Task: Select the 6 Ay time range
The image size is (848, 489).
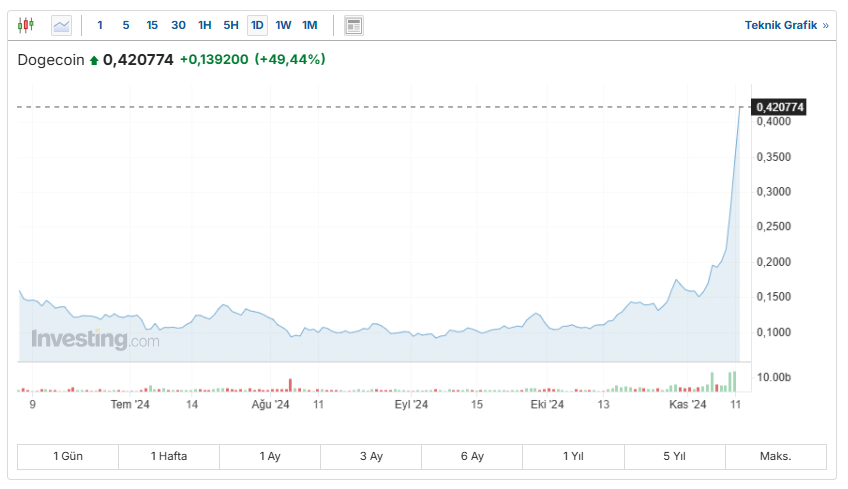Action: pos(472,456)
